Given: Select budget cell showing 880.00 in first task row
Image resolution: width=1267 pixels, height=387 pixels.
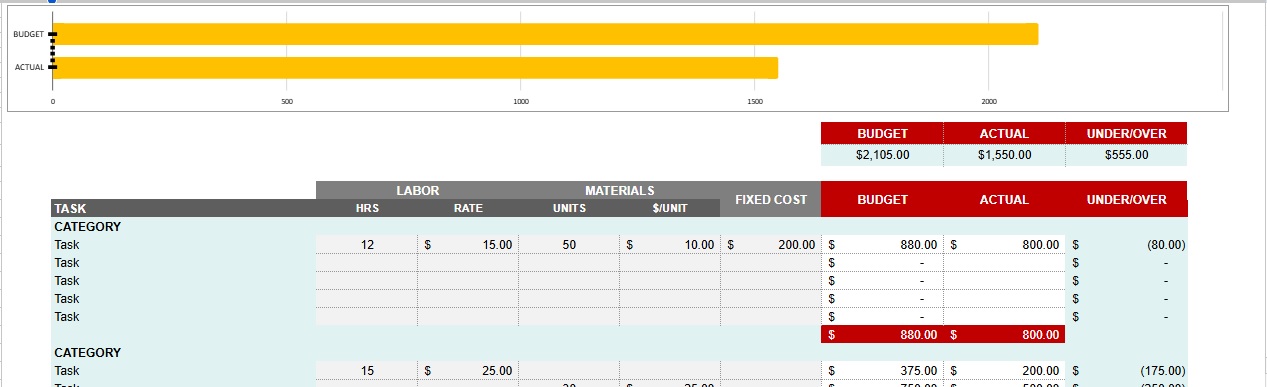Looking at the screenshot, I should click(x=882, y=244).
